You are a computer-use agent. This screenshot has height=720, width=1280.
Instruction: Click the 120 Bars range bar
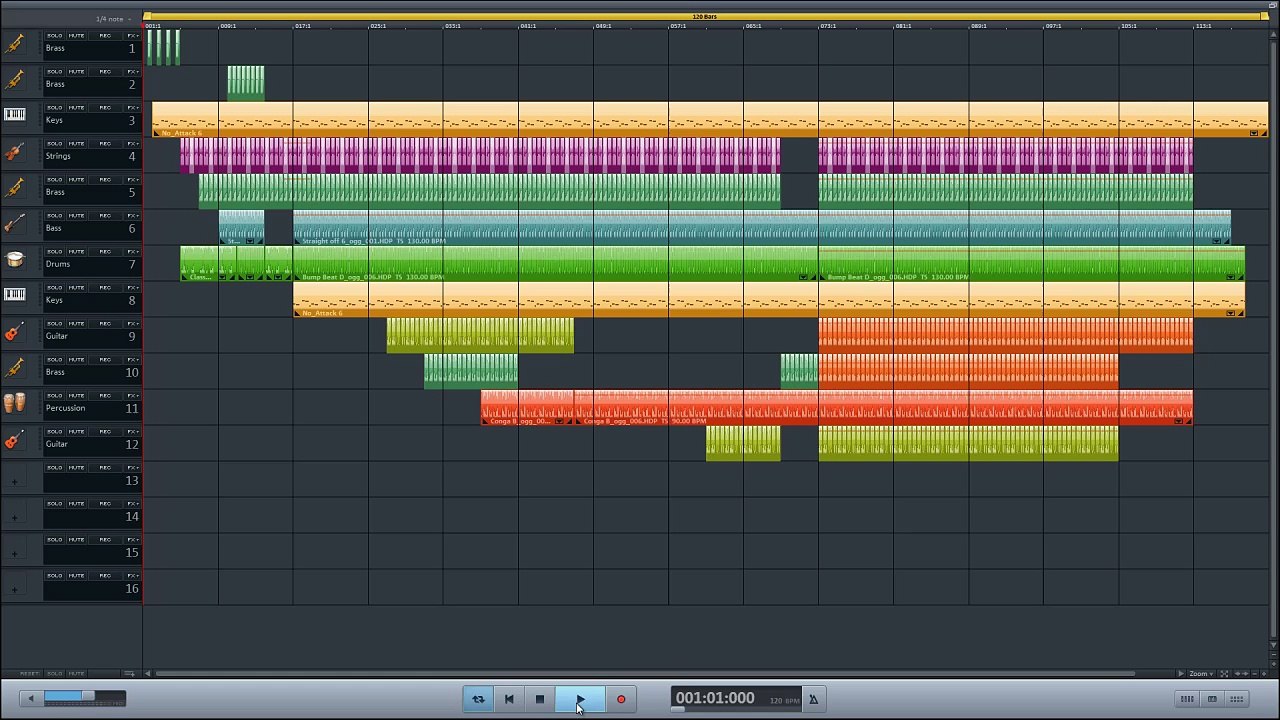pos(705,16)
